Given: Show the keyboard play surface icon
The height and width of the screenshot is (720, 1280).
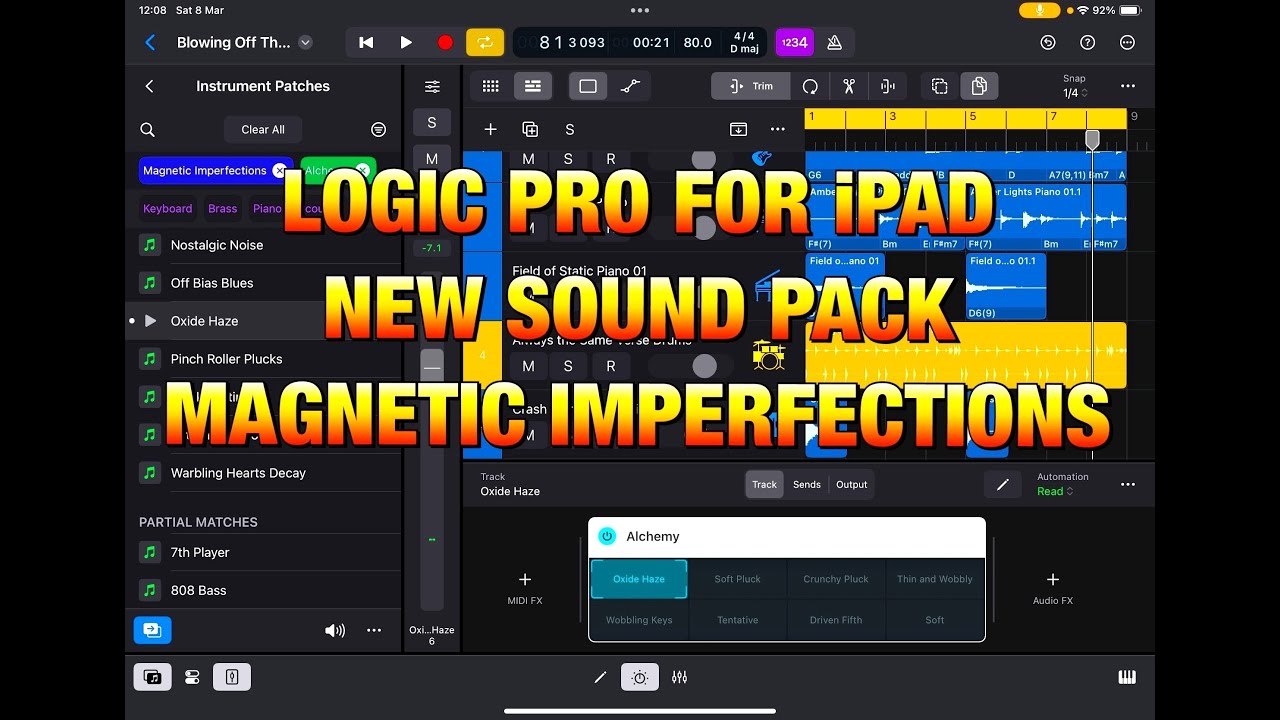Looking at the screenshot, I should tap(1127, 677).
